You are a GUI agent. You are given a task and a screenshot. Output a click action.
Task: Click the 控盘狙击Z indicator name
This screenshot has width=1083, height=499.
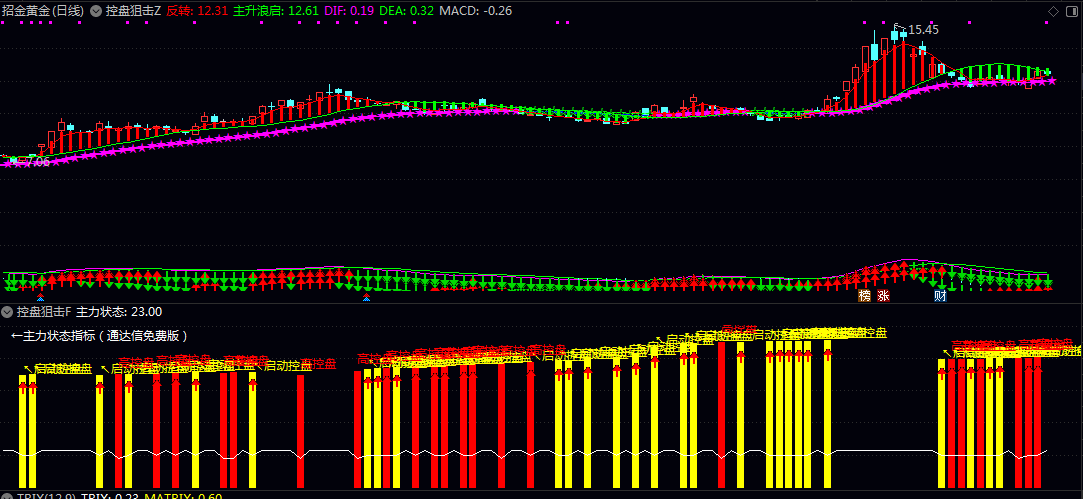coord(133,11)
